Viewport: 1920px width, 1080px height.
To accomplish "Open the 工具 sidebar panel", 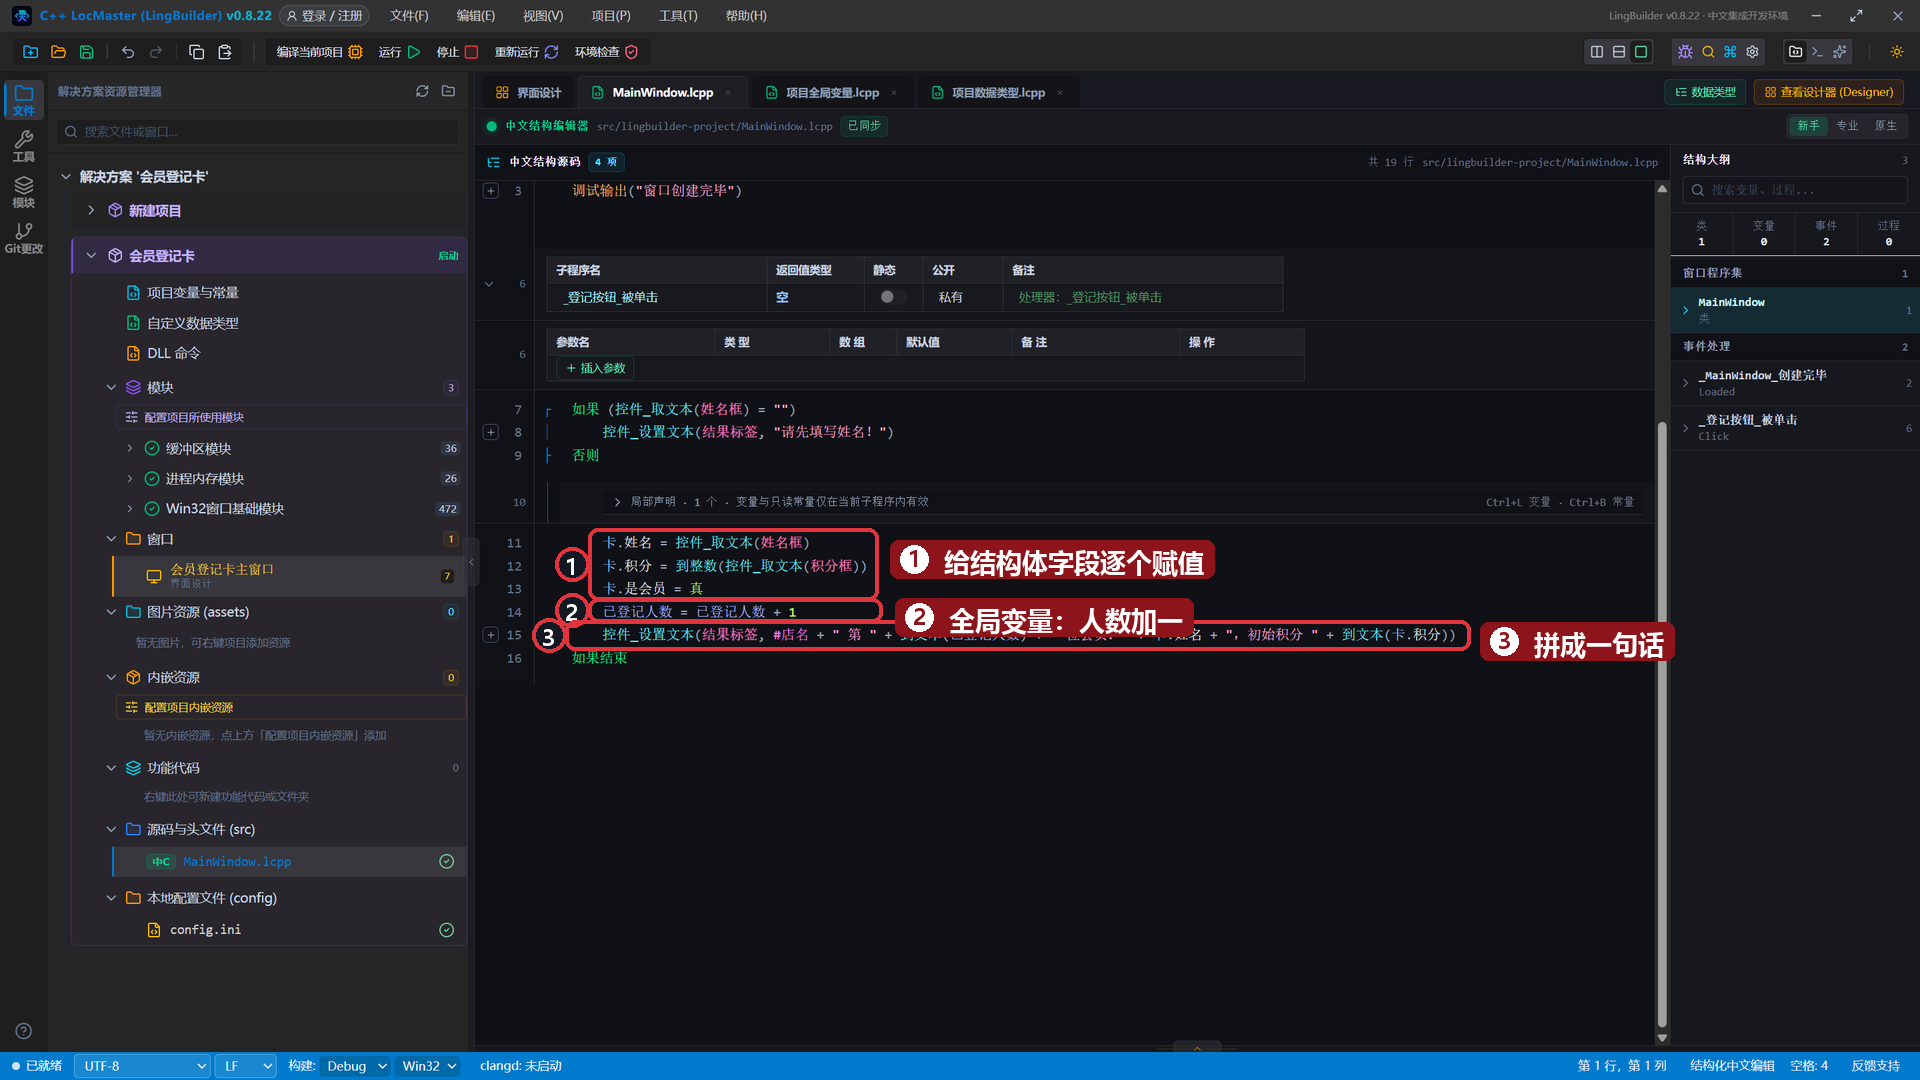I will [x=24, y=146].
